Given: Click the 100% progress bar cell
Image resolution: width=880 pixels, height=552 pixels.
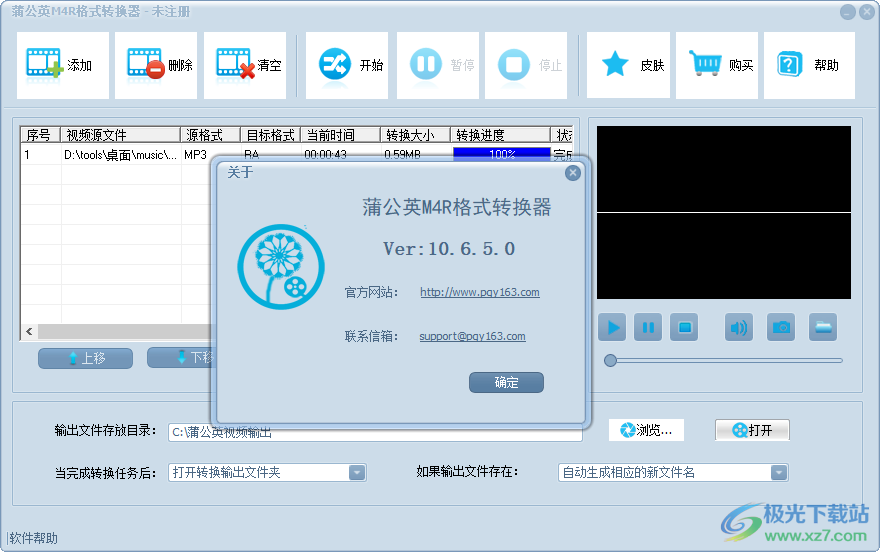Looking at the screenshot, I should click(502, 154).
